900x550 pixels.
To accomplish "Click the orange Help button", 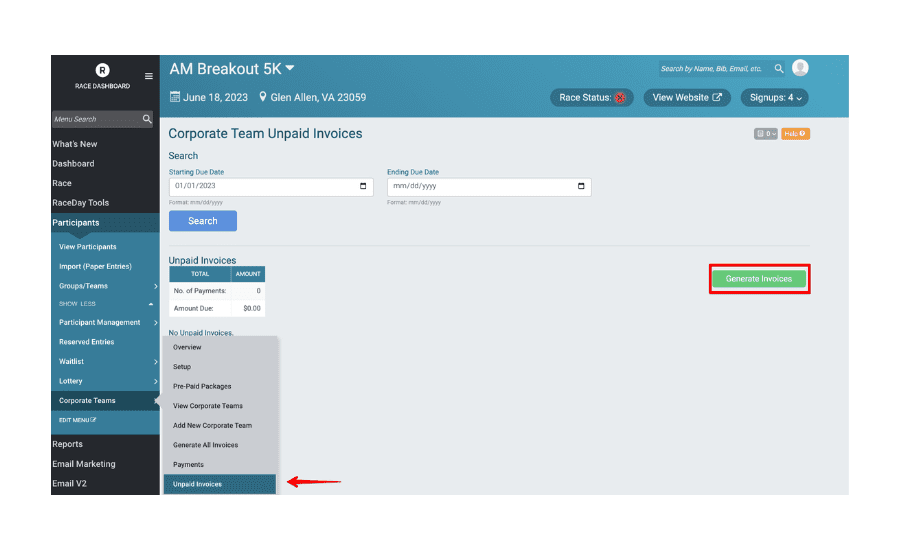I will 795,134.
